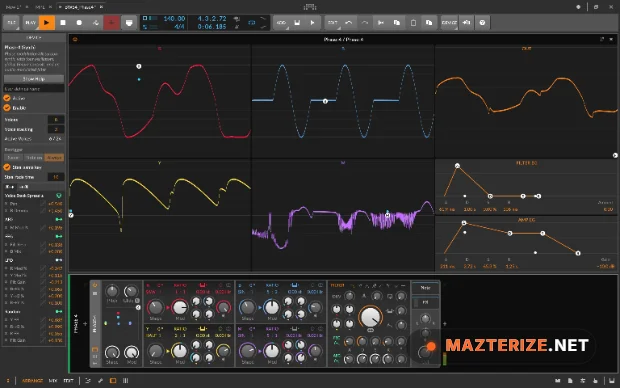Viewport: 620px width, 388px height.
Task: Click the red plus overdub button
Action: (112, 23)
